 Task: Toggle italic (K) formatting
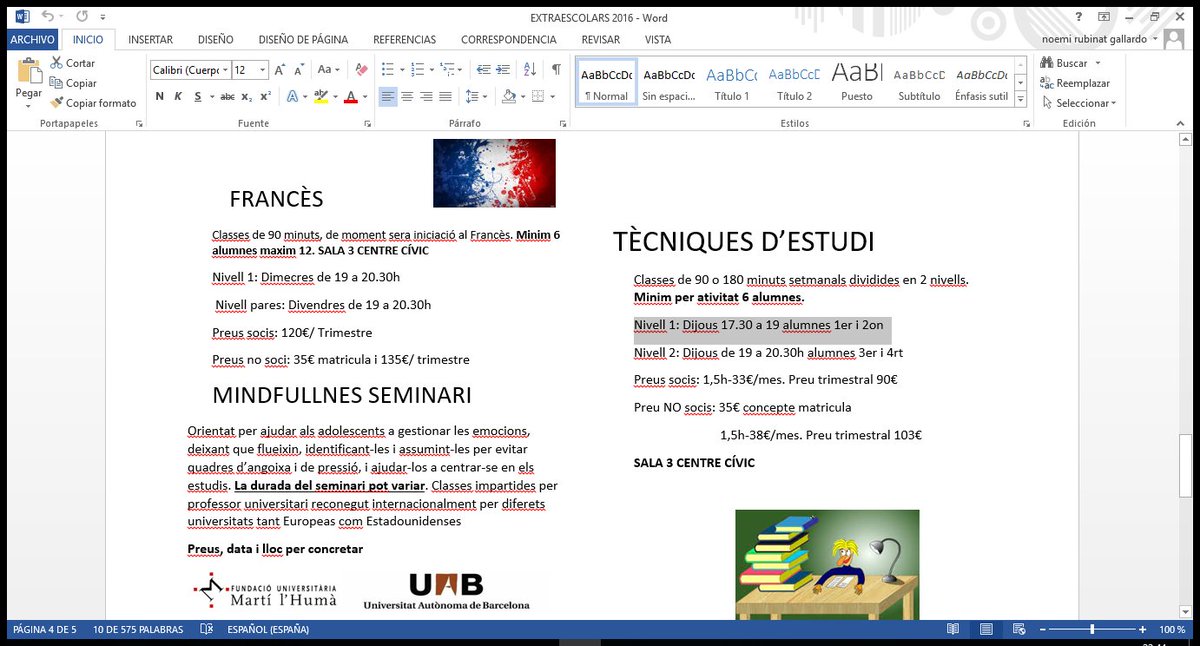pos(178,96)
